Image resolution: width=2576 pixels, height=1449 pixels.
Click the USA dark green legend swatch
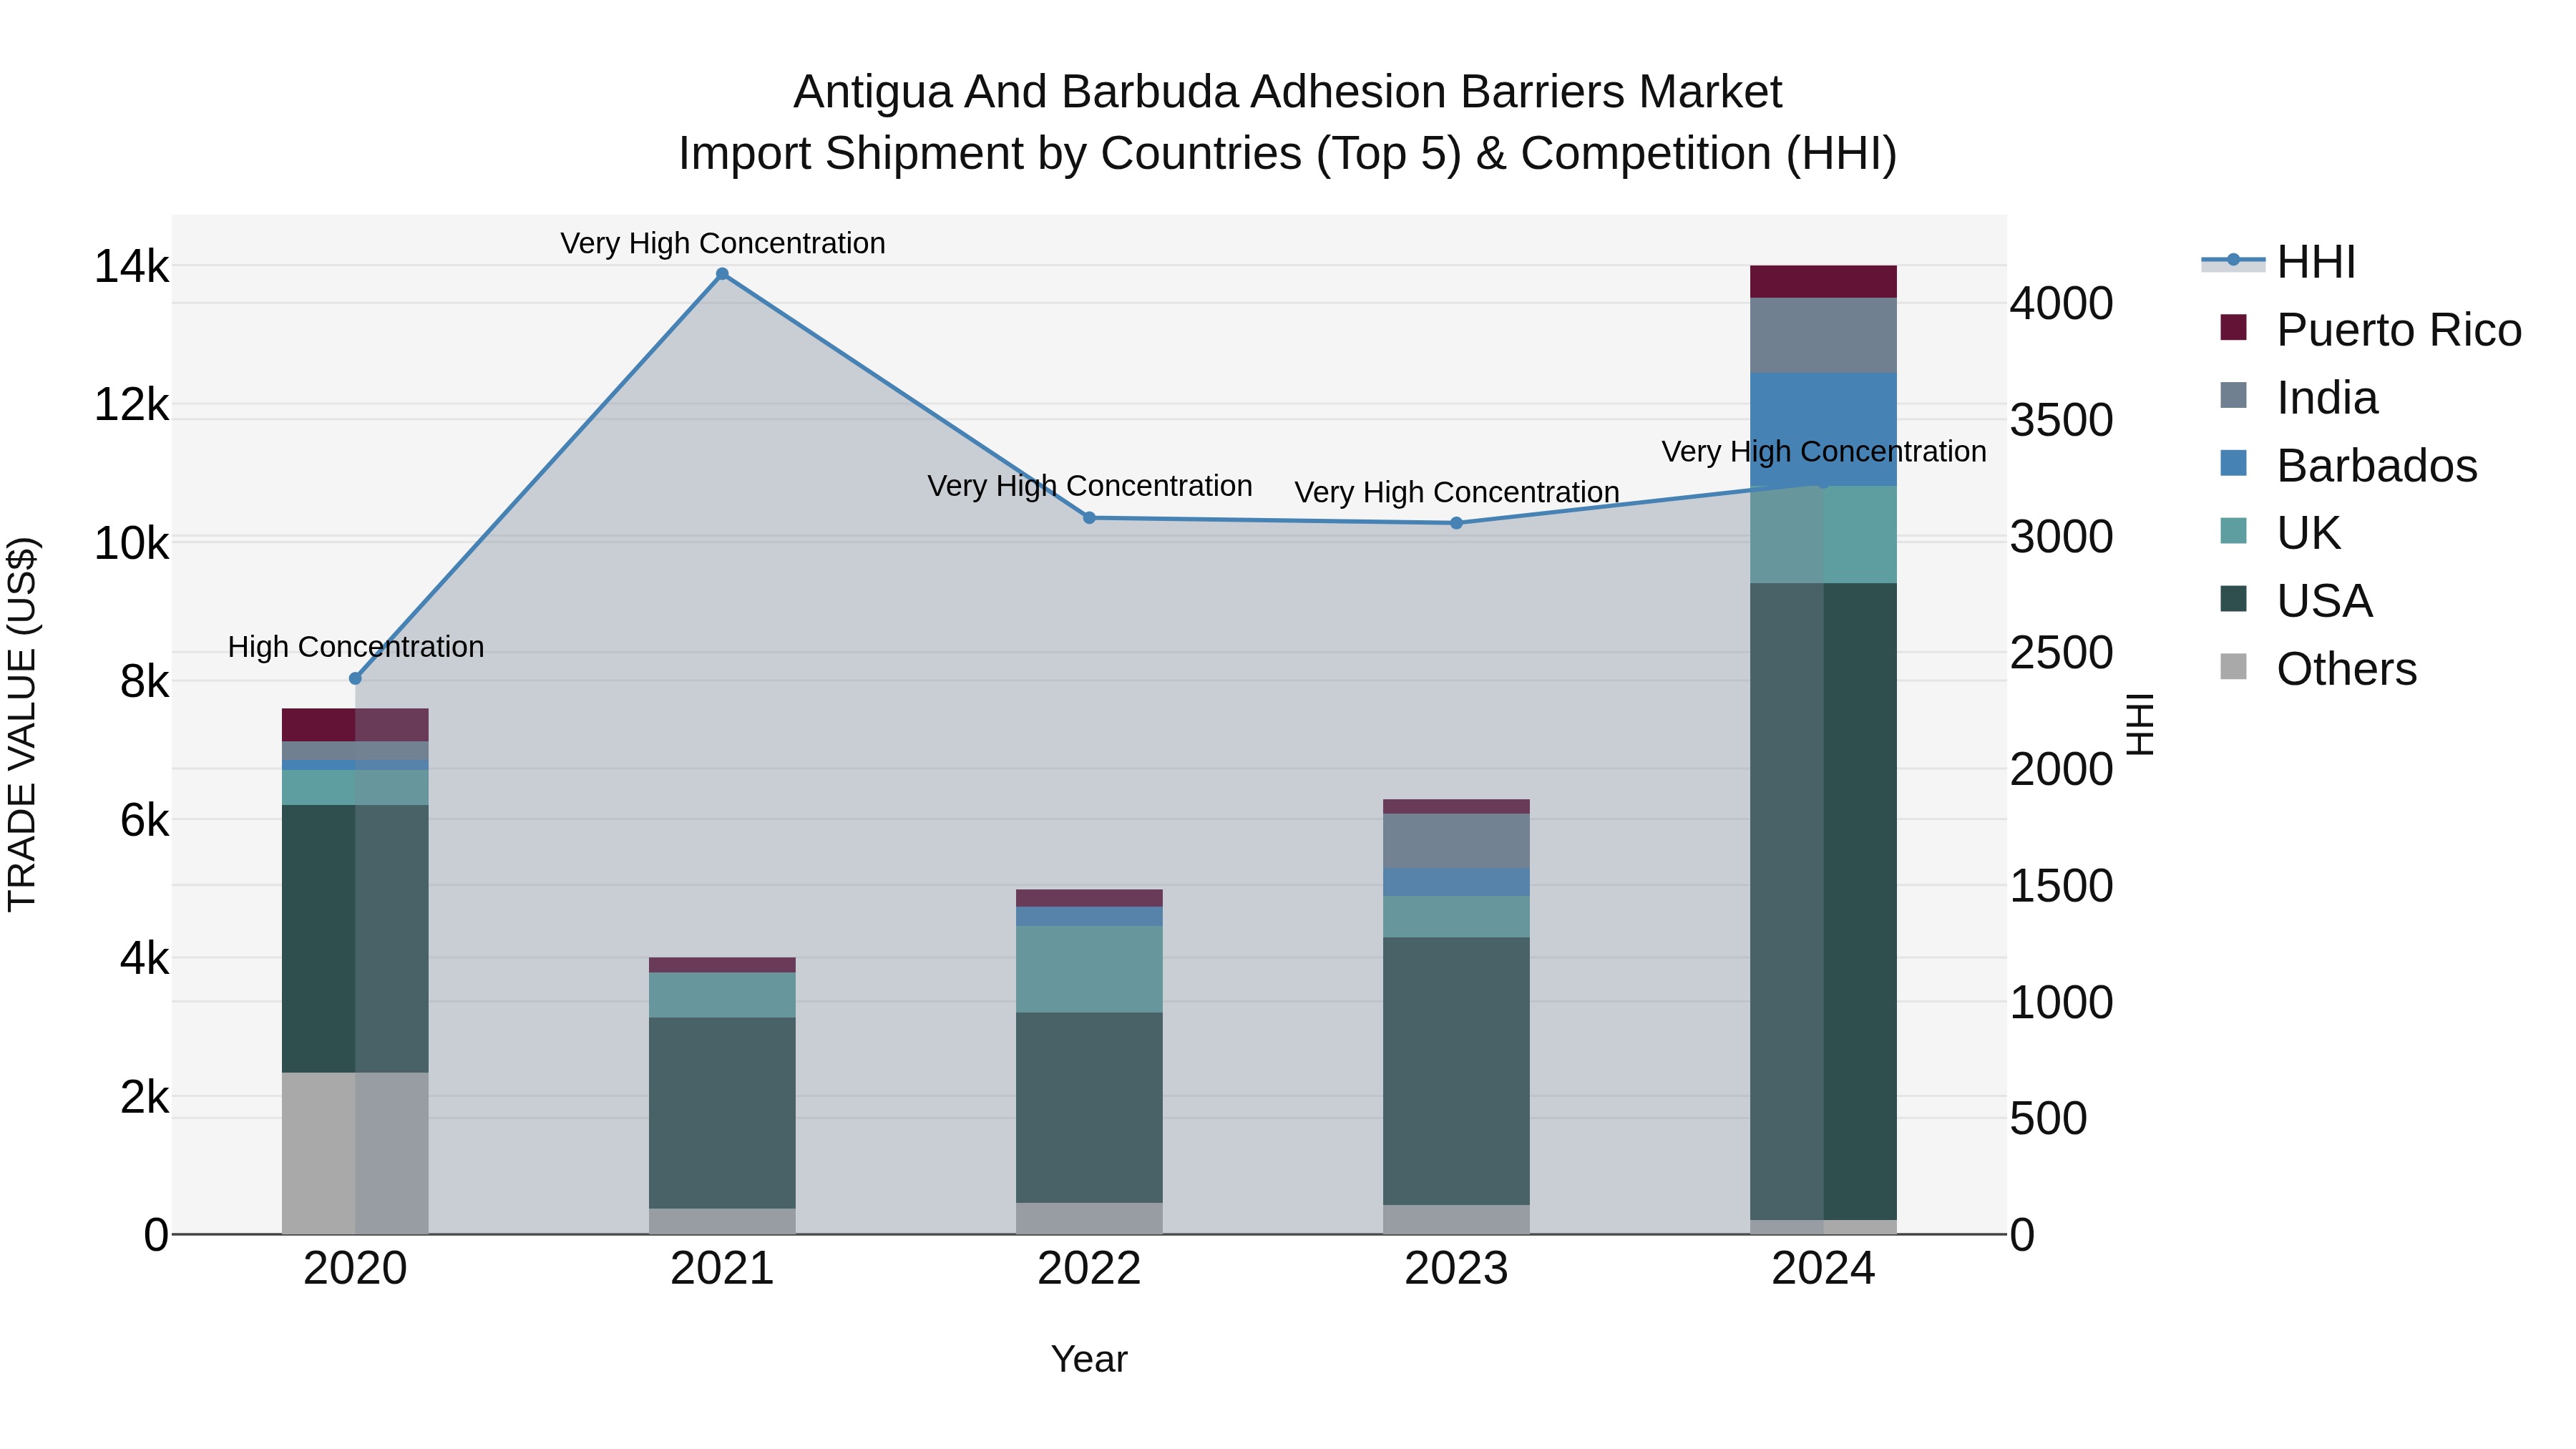click(2233, 599)
